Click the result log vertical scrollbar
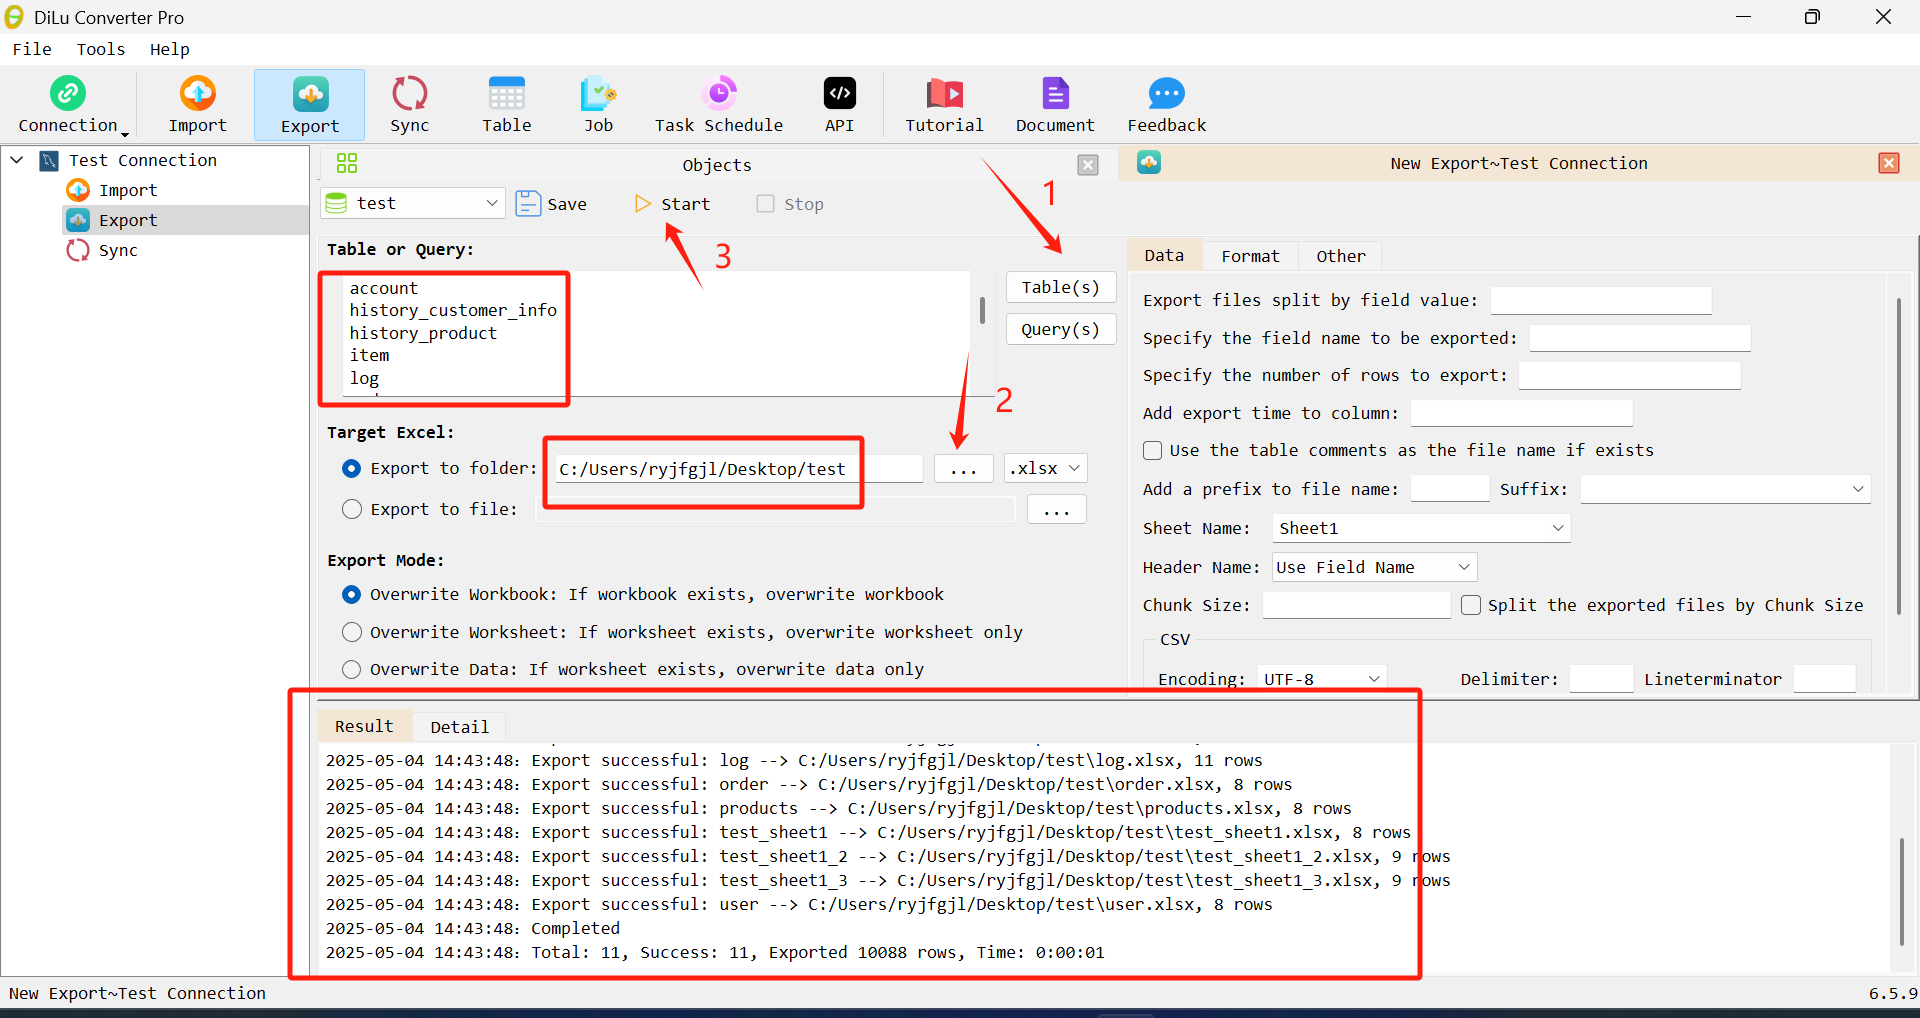The height and width of the screenshot is (1018, 1920). tap(1902, 891)
